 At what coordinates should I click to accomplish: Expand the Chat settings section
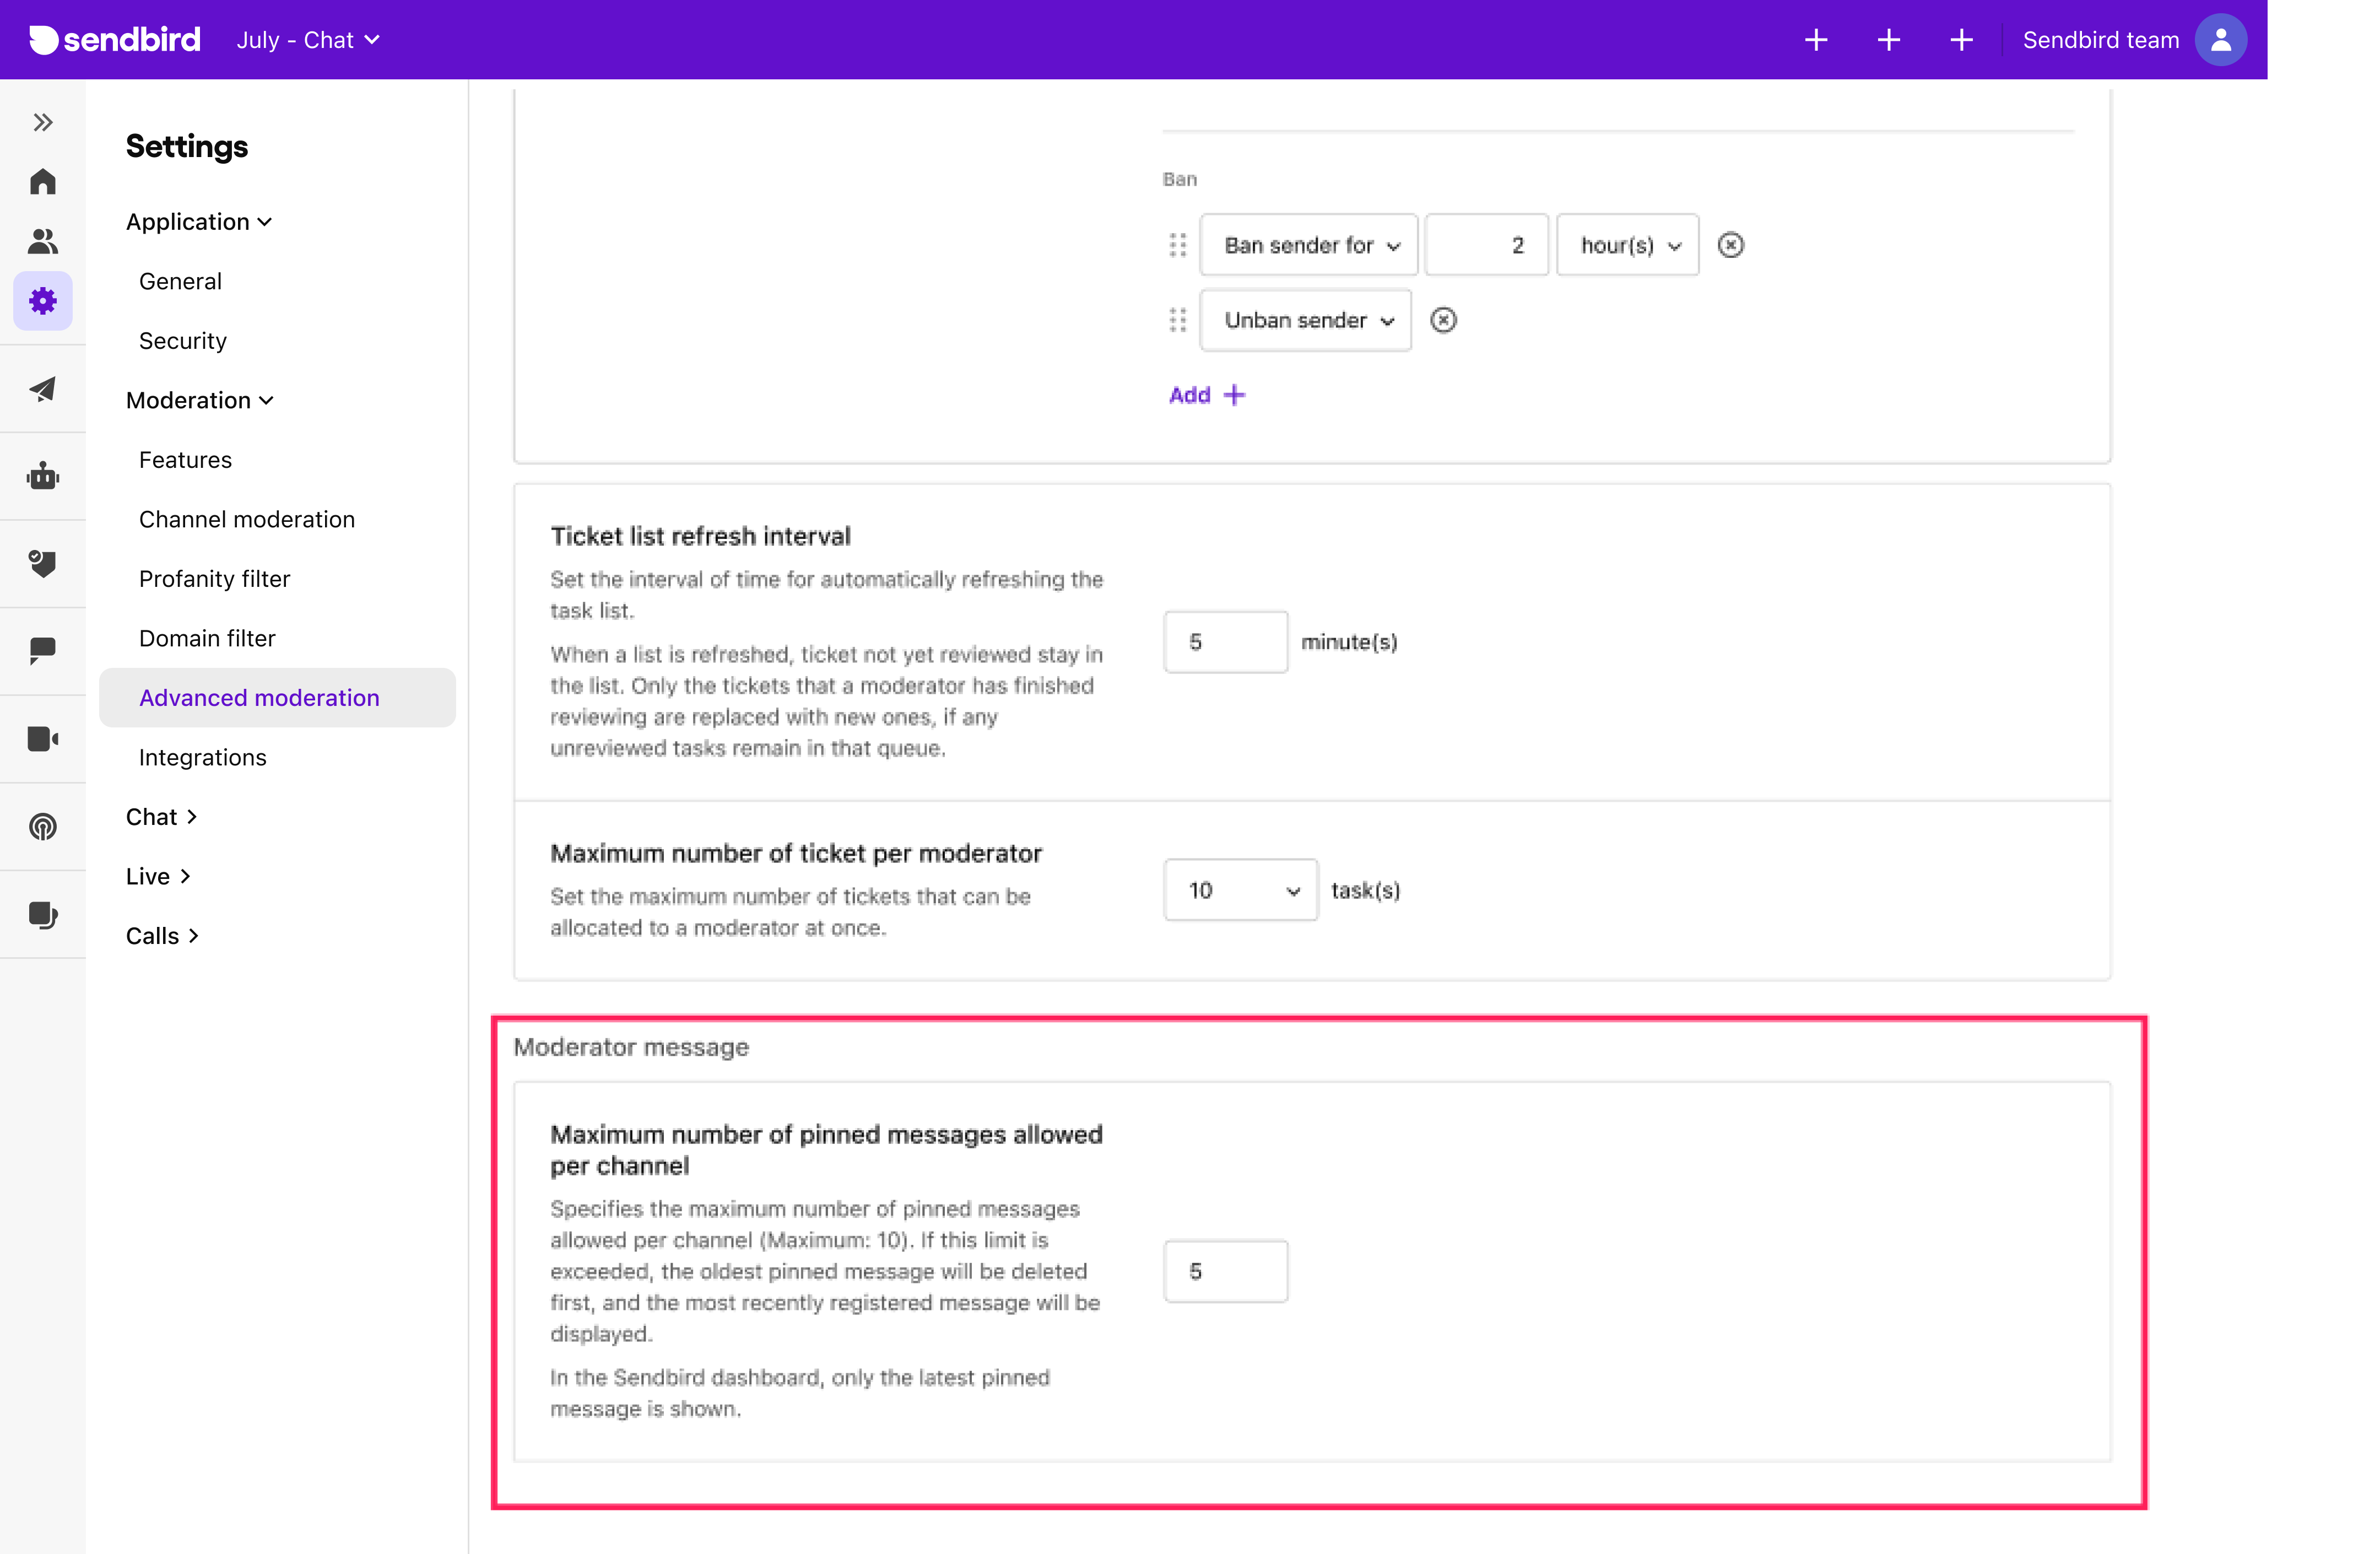click(x=162, y=817)
